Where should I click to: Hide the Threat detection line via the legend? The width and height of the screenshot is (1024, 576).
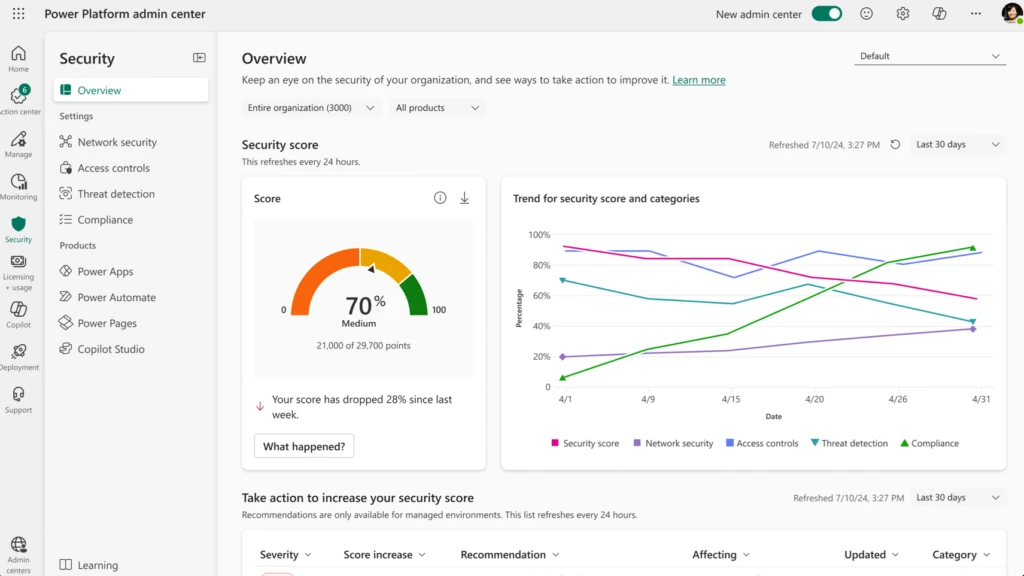pyautogui.click(x=849, y=443)
